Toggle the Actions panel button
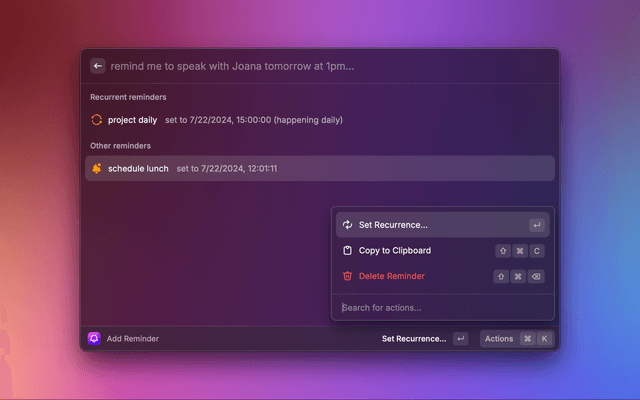Image resolution: width=640 pixels, height=400 pixels. pyautogui.click(x=499, y=339)
